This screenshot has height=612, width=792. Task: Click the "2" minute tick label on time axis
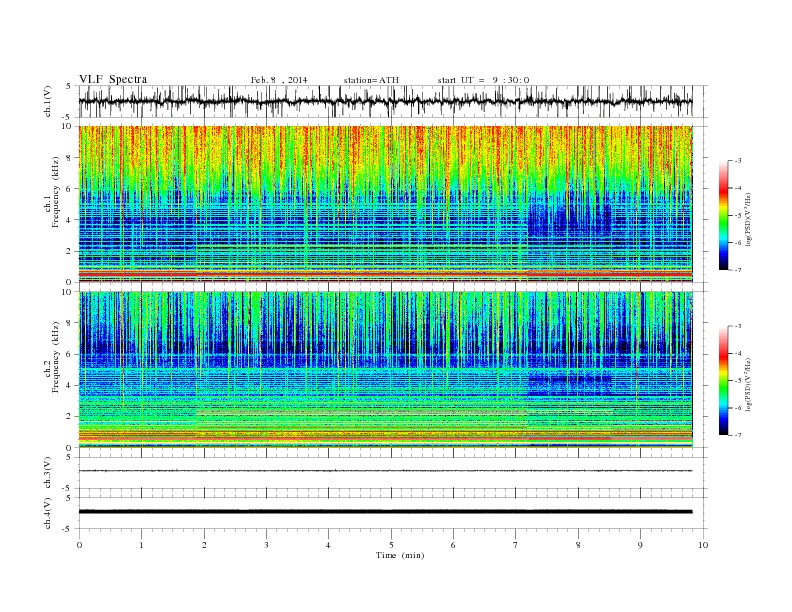click(204, 545)
